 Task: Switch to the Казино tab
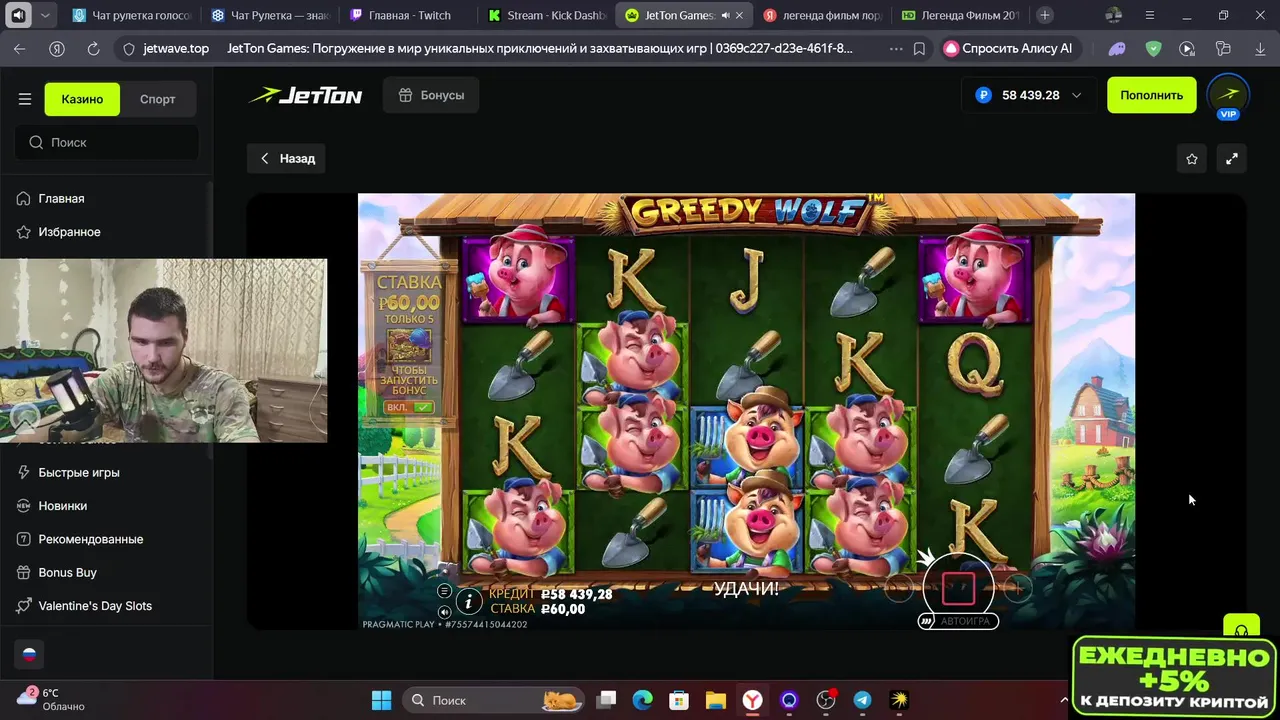click(x=82, y=99)
